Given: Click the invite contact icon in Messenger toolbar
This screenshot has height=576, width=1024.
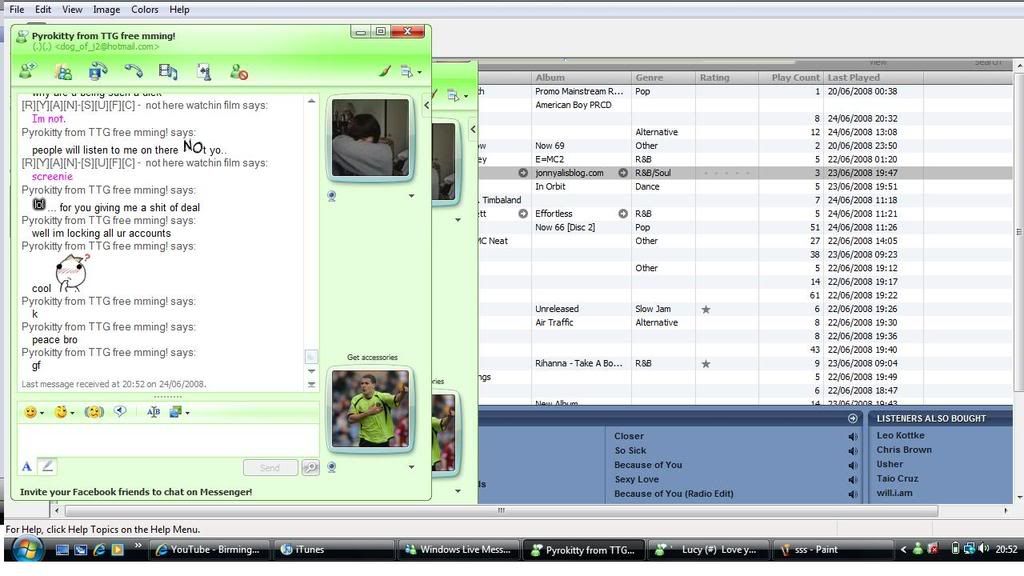Looking at the screenshot, I should 28,71.
